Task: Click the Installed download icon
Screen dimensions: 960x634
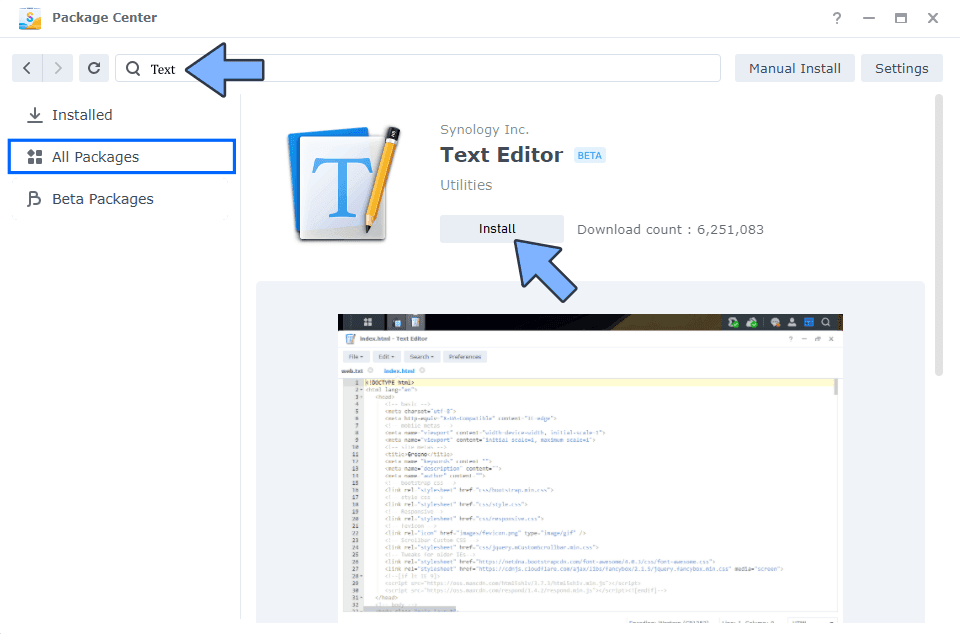Action: point(35,115)
